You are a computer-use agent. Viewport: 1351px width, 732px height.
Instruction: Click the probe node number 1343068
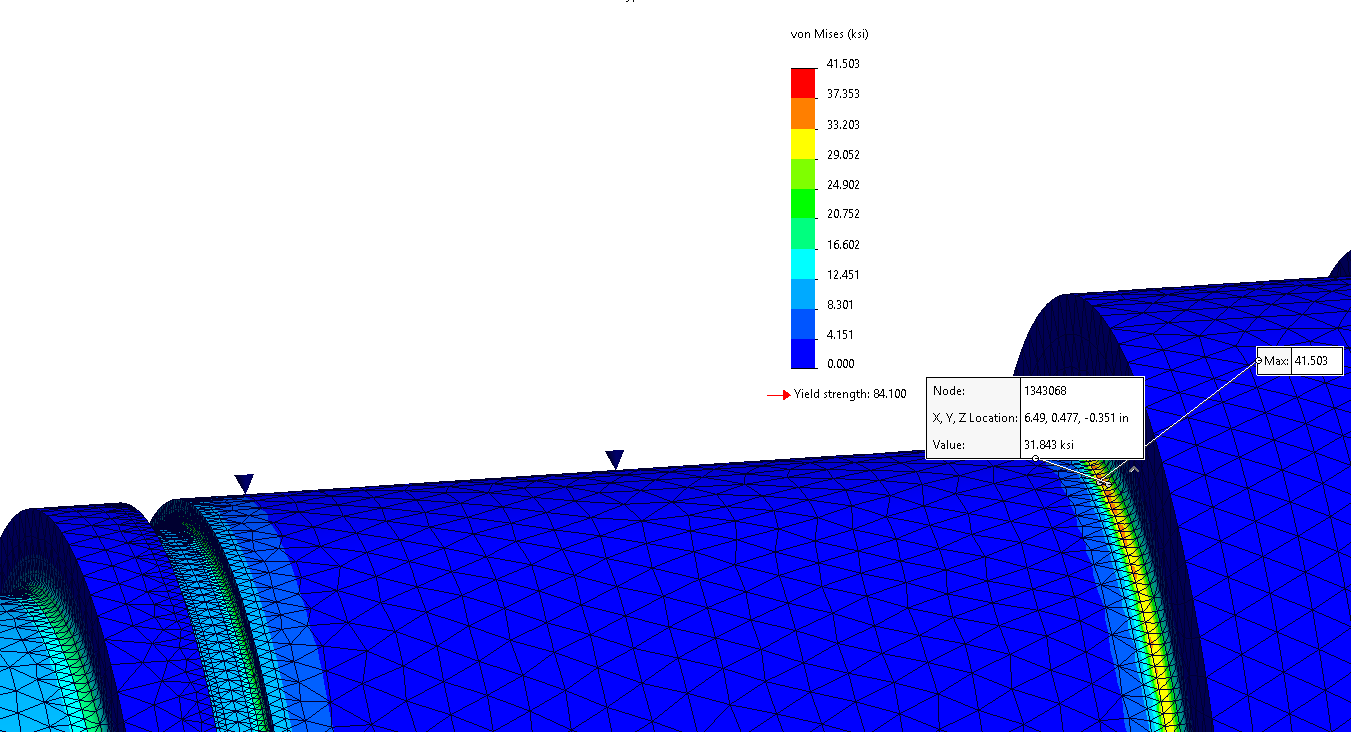click(1045, 391)
